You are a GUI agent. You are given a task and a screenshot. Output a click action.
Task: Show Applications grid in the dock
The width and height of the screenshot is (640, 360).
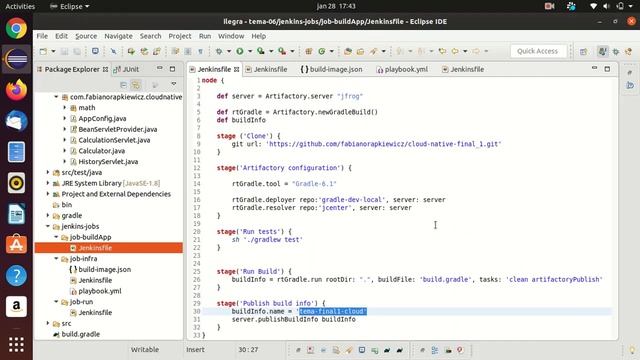tap(16, 345)
